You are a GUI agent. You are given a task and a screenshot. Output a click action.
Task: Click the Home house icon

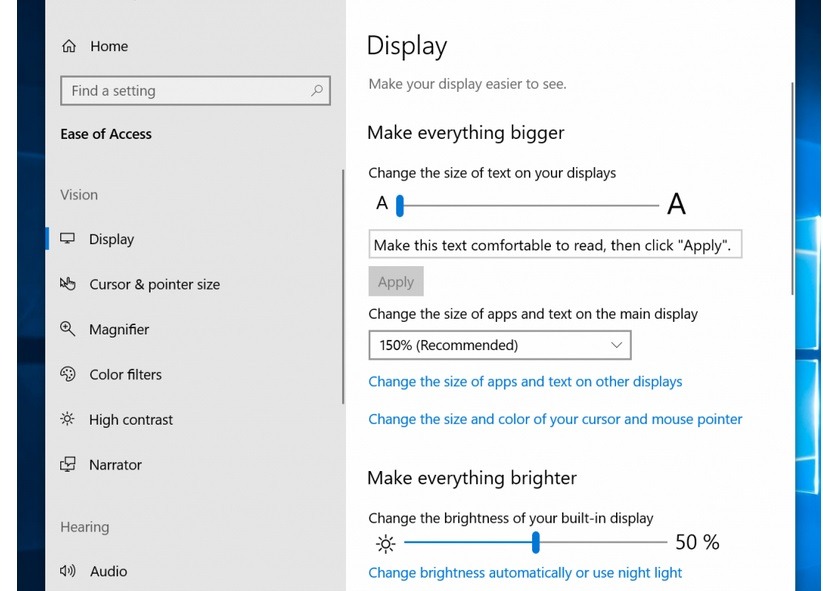(x=69, y=46)
